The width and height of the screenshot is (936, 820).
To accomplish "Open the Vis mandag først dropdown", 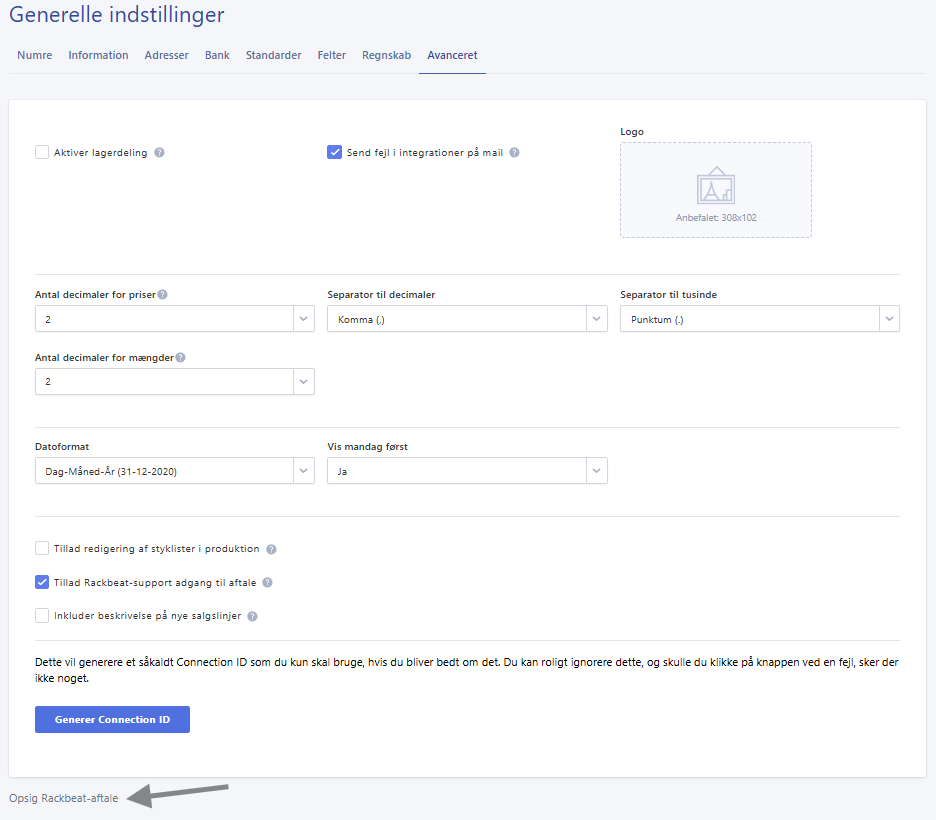I will (x=467, y=471).
